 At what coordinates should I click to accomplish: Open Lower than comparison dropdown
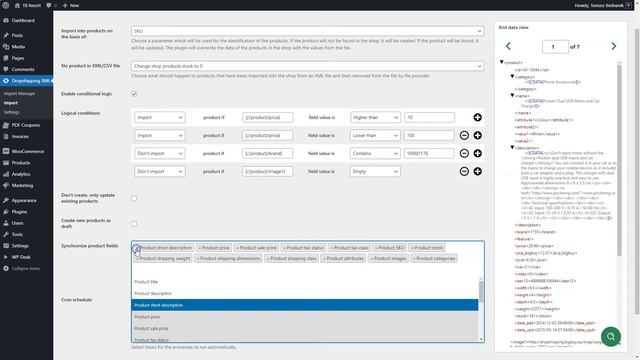[375, 136]
